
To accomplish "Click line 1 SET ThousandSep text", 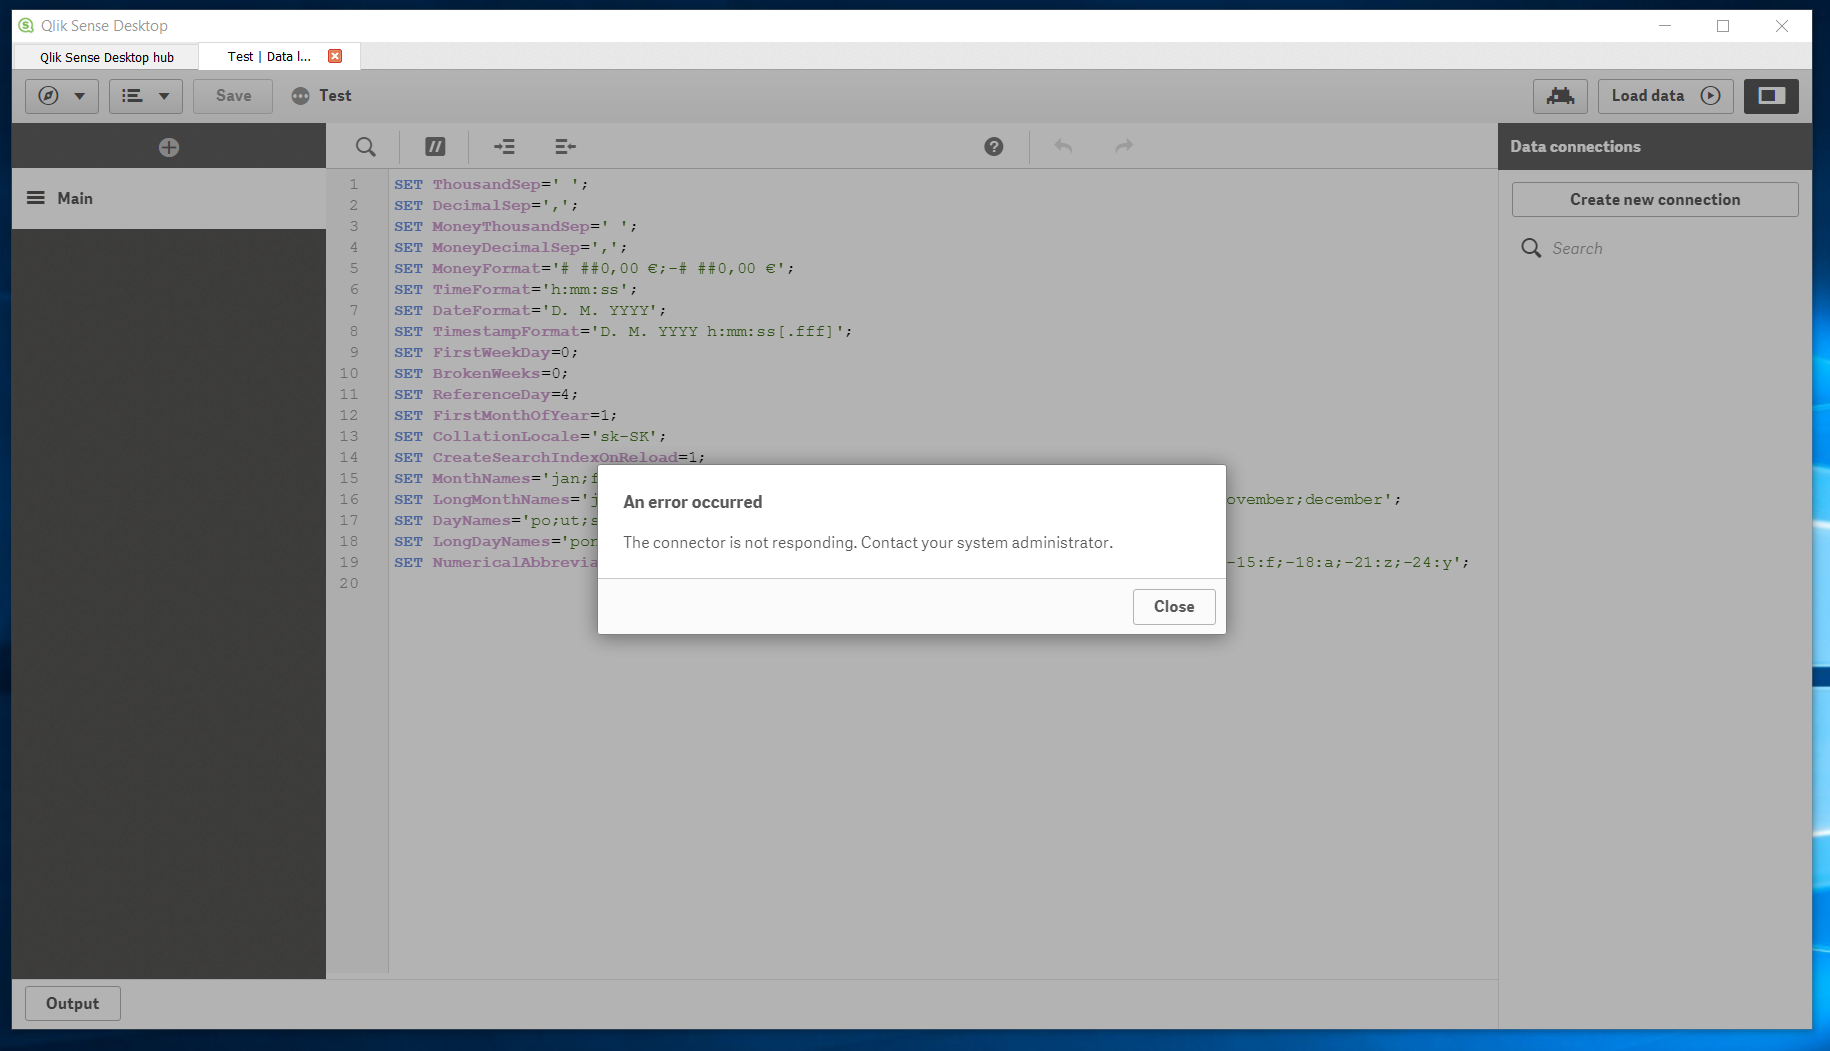I will coord(491,184).
